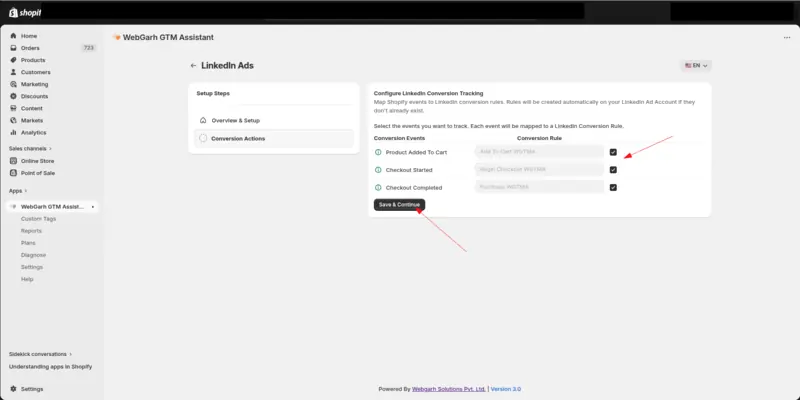Open Help in app submenu
The width and height of the screenshot is (800, 400).
(x=27, y=279)
